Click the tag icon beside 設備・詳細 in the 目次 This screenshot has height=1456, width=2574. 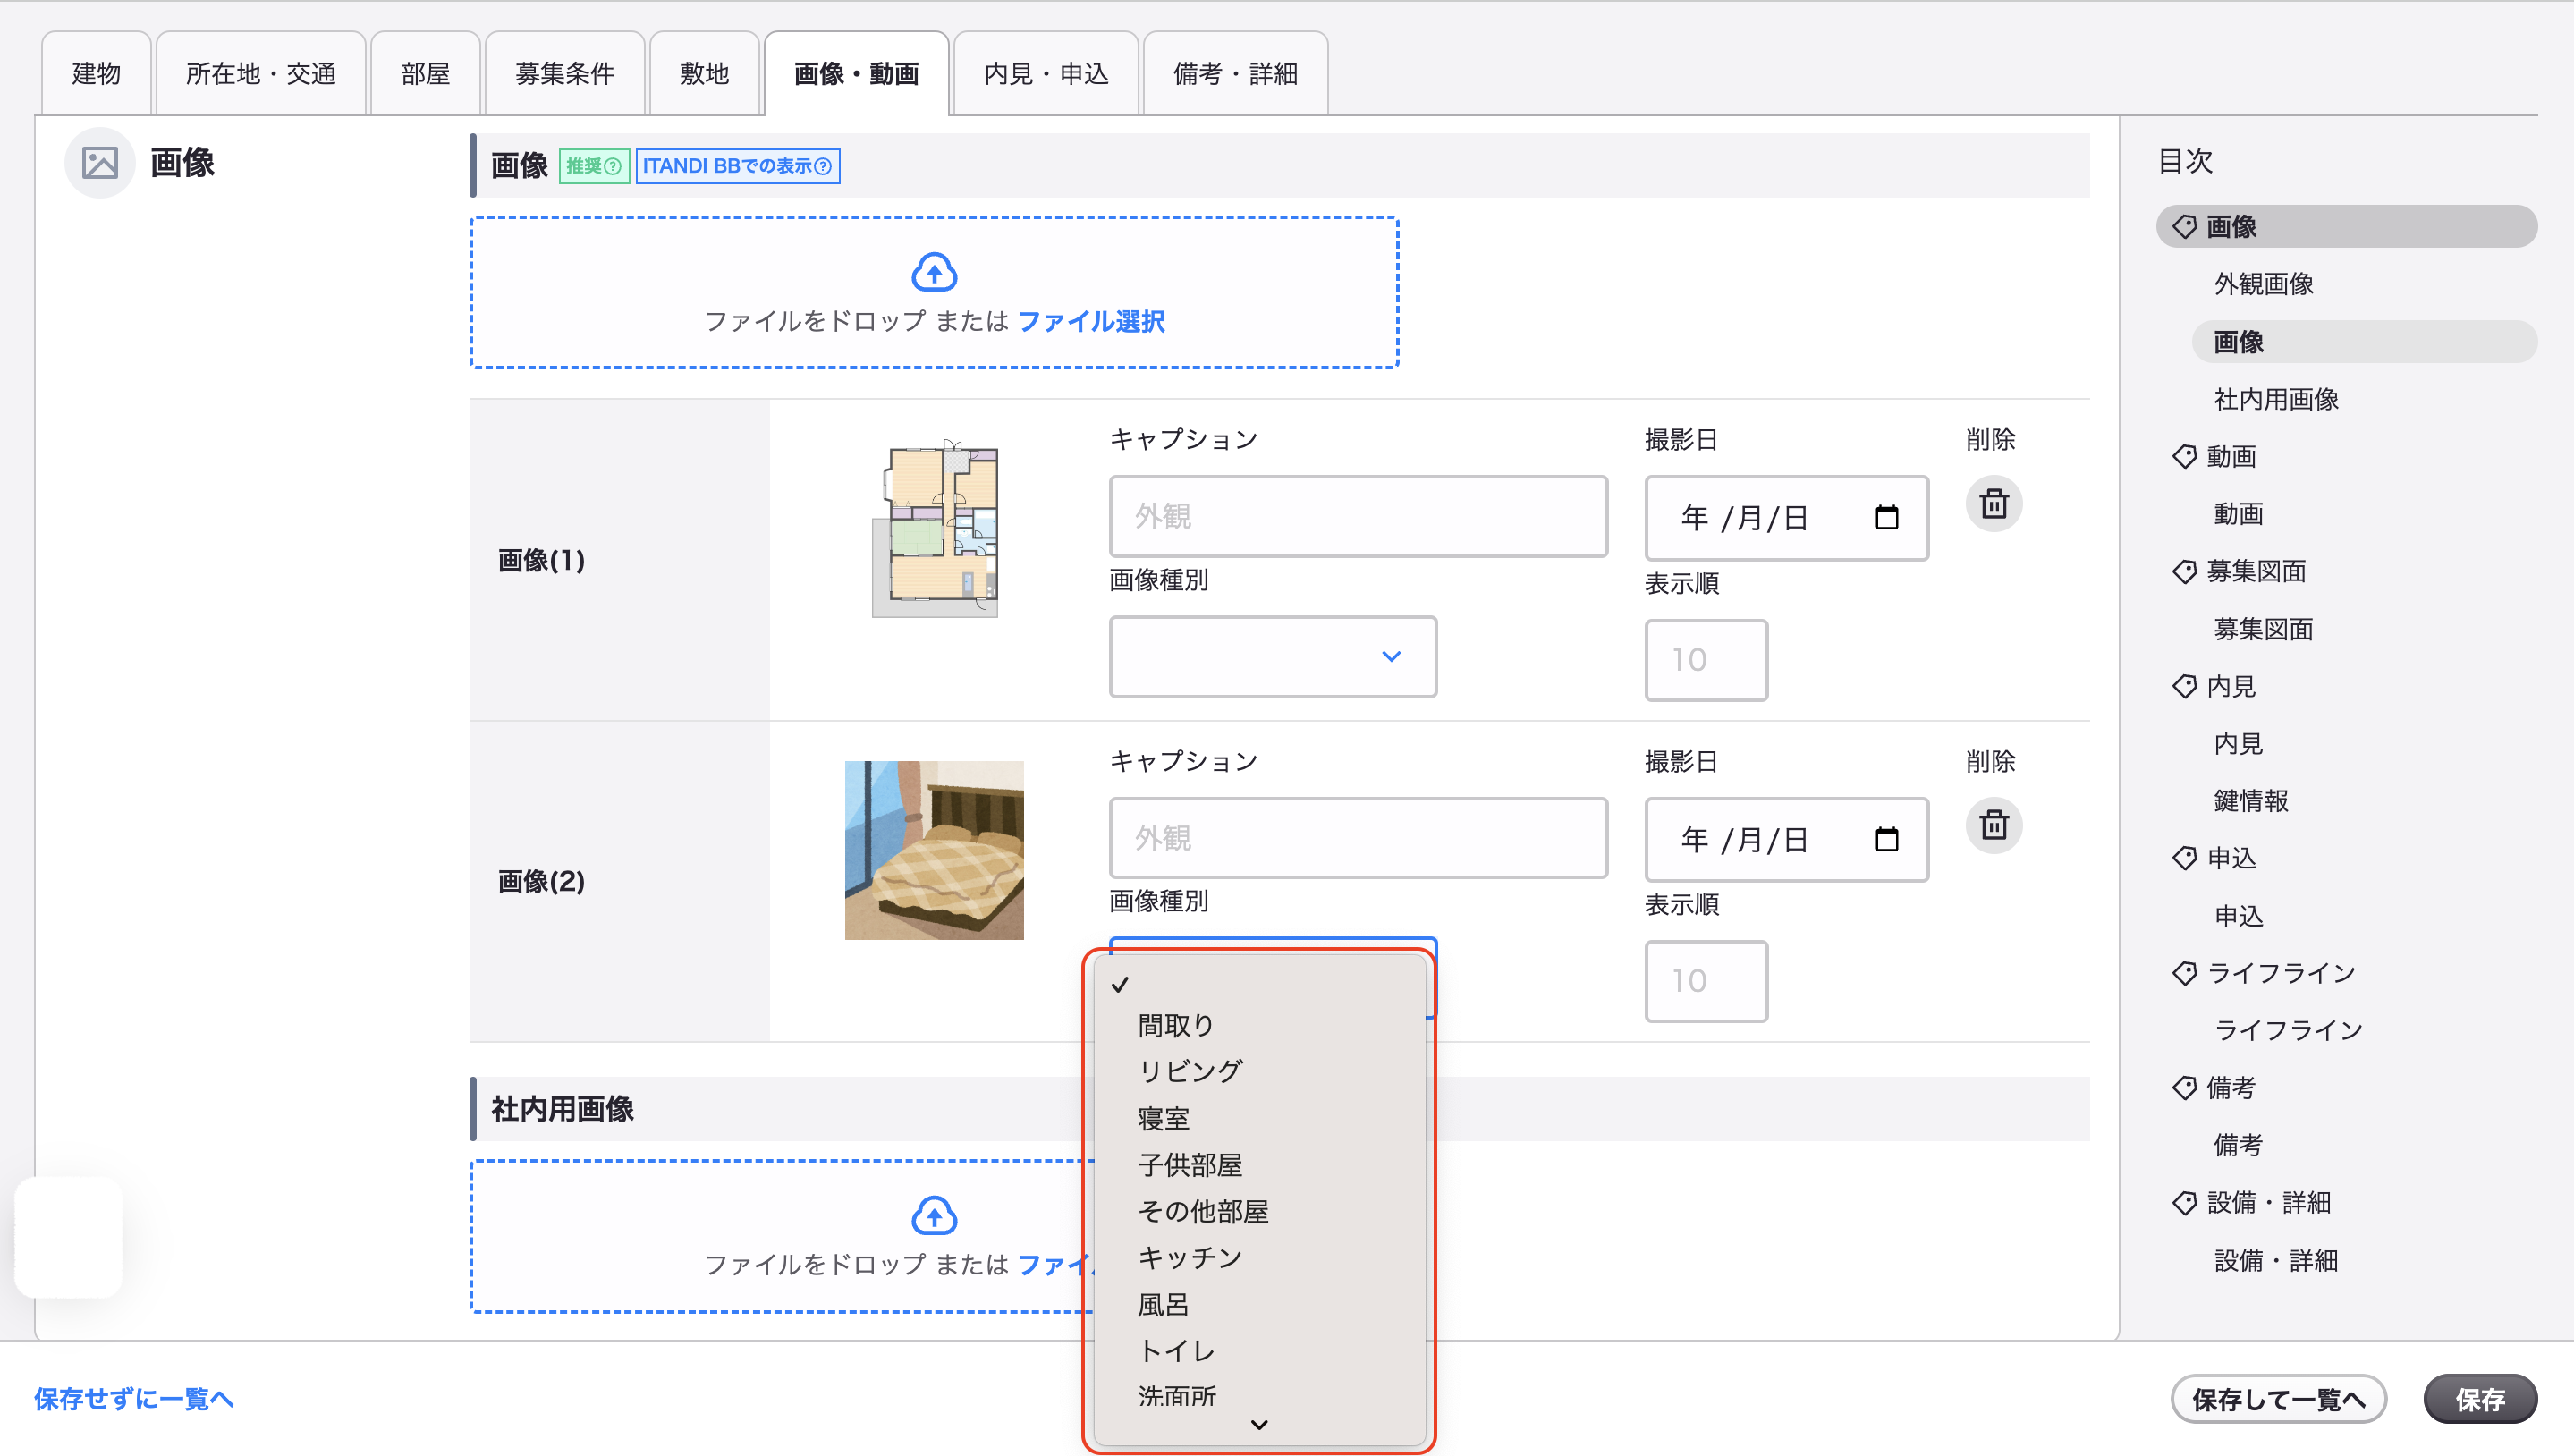[x=2184, y=1203]
